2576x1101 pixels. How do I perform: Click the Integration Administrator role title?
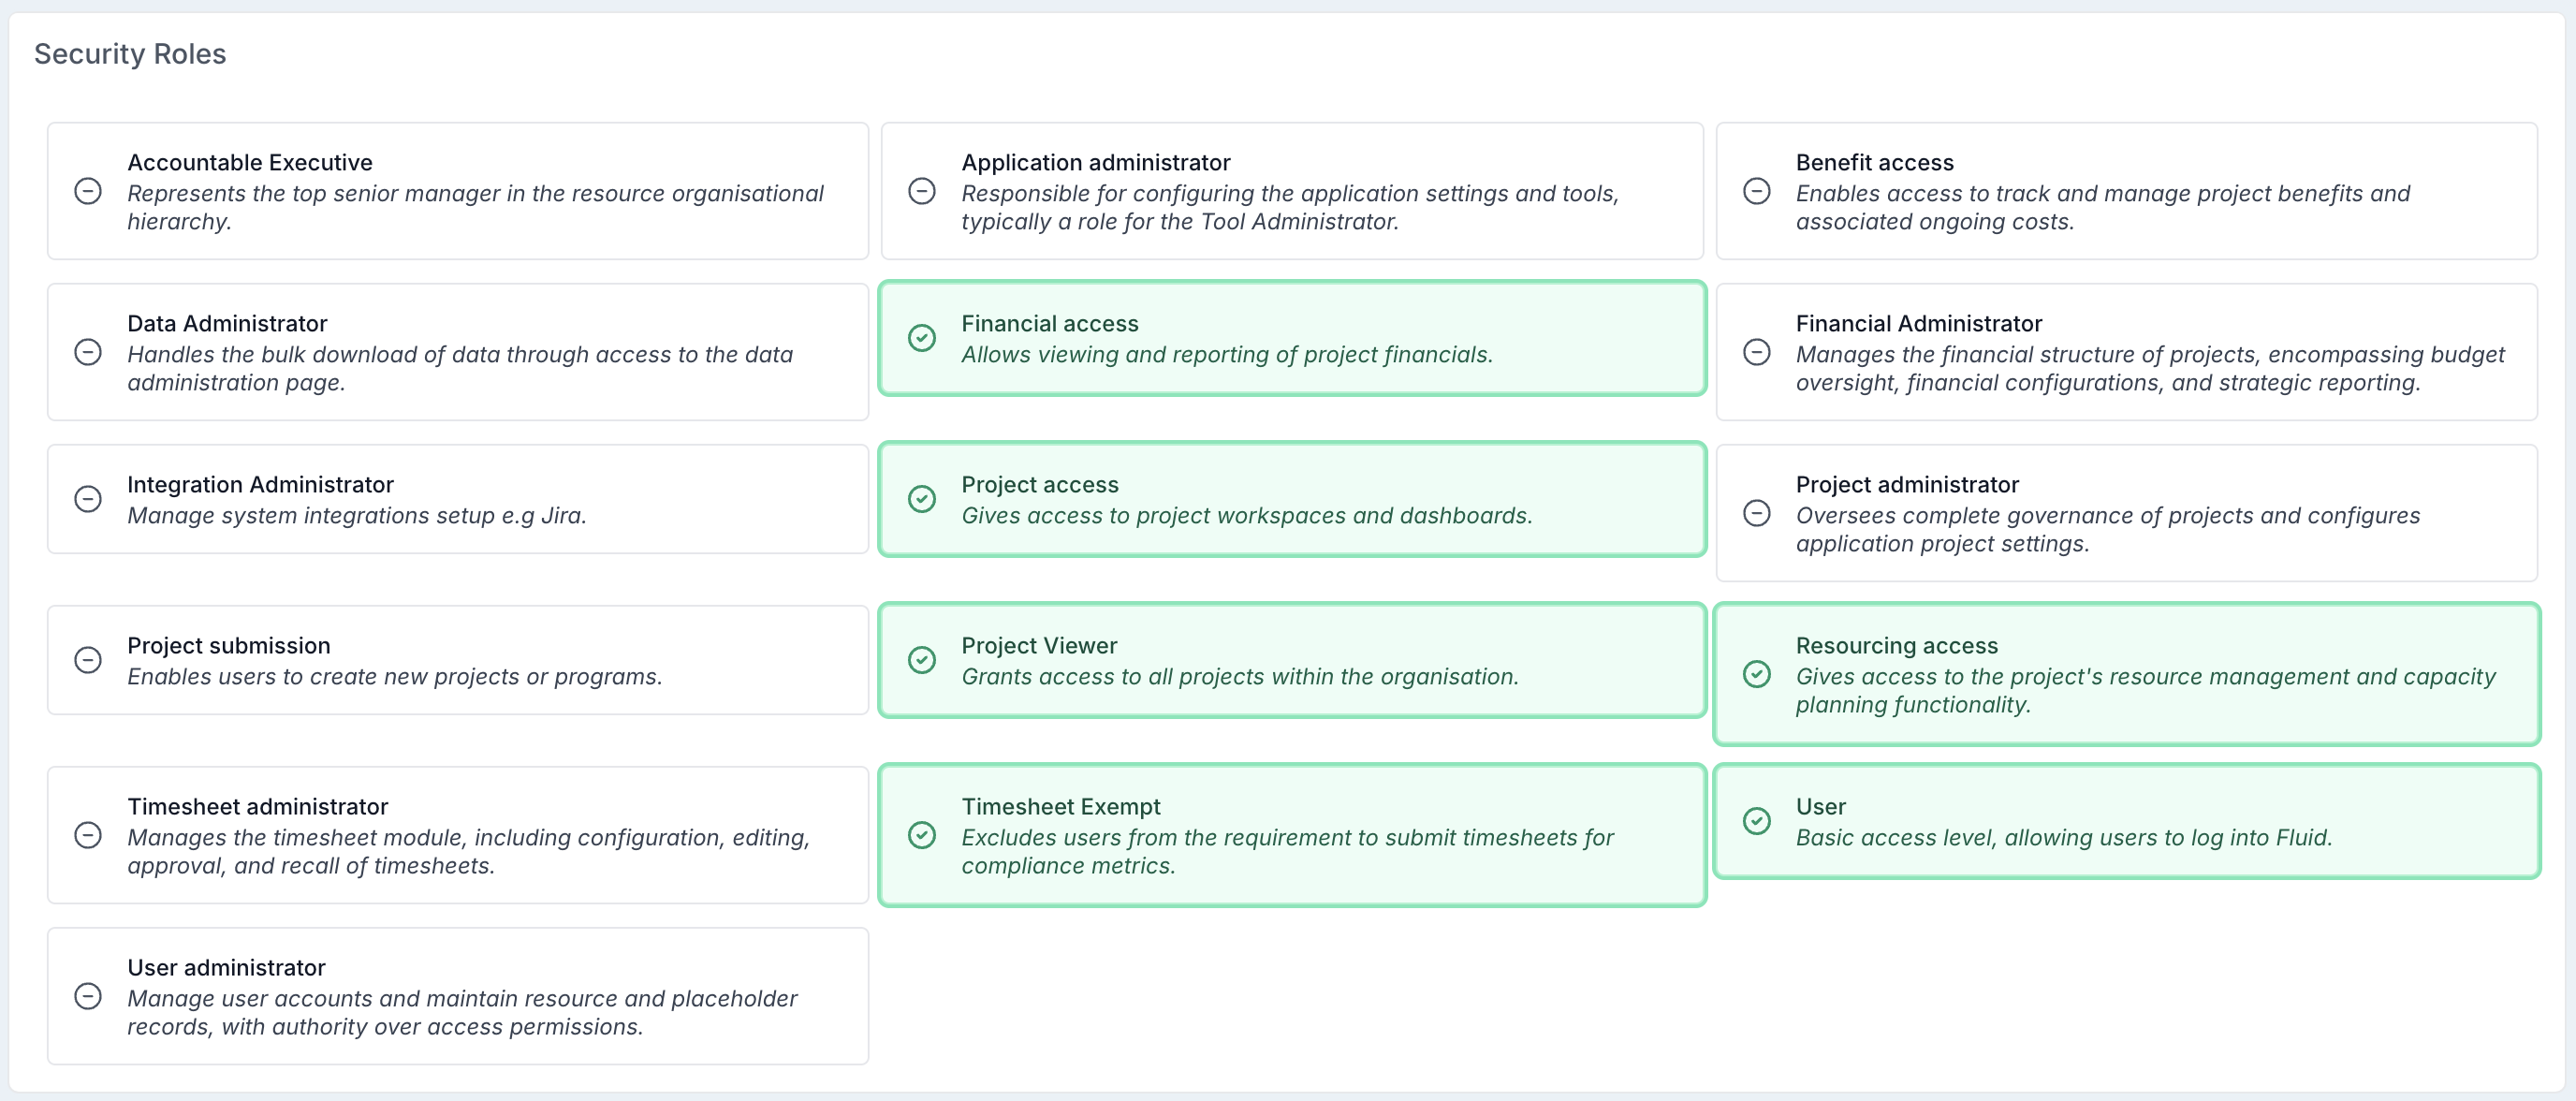(x=260, y=484)
